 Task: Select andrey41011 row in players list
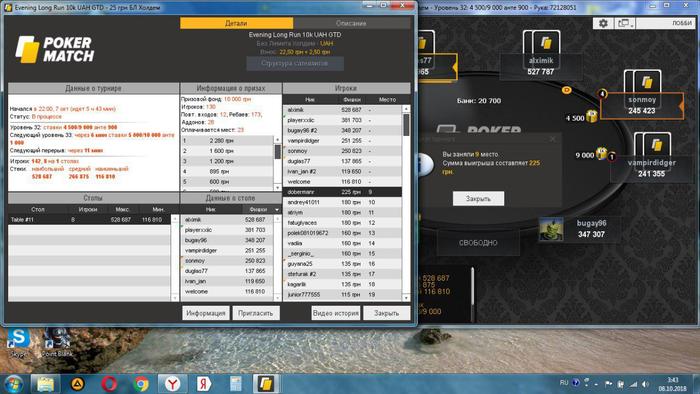tap(342, 202)
